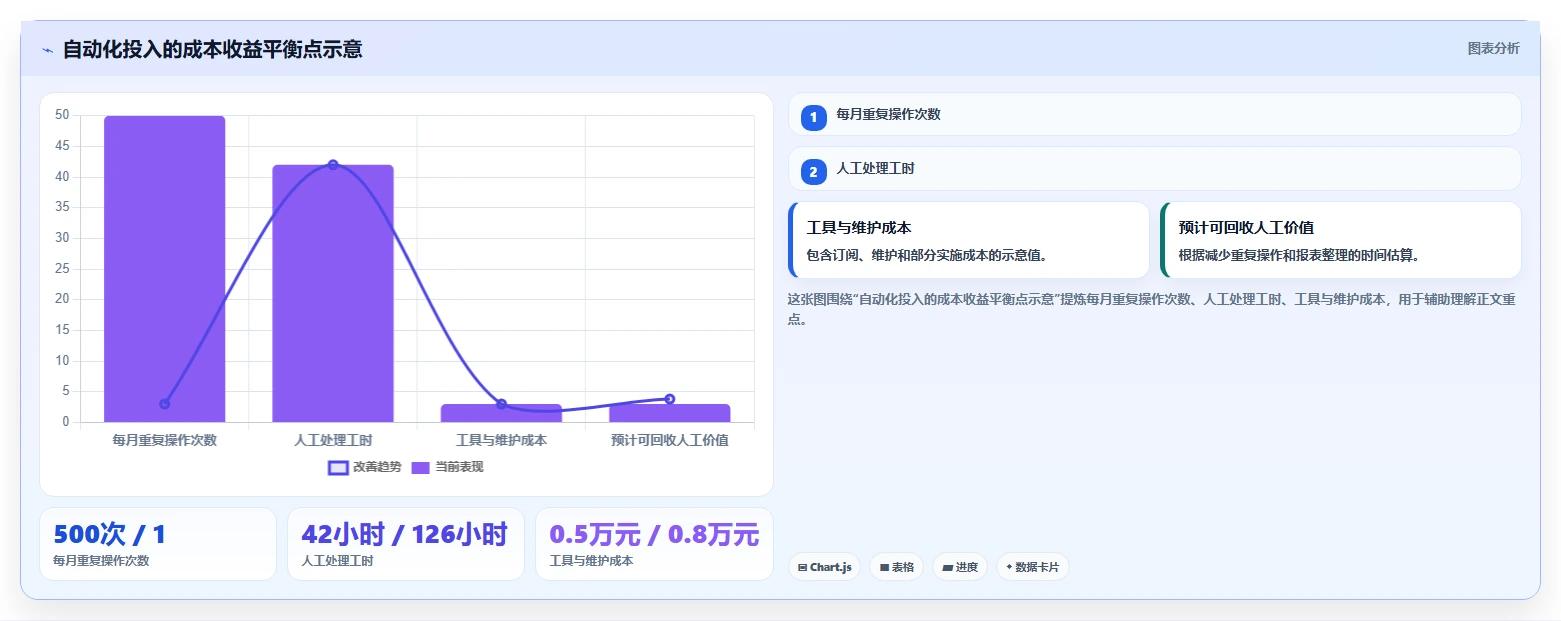Click the 500次 / 1 stat card
This screenshot has height=621, width=1561.
pyautogui.click(x=158, y=544)
